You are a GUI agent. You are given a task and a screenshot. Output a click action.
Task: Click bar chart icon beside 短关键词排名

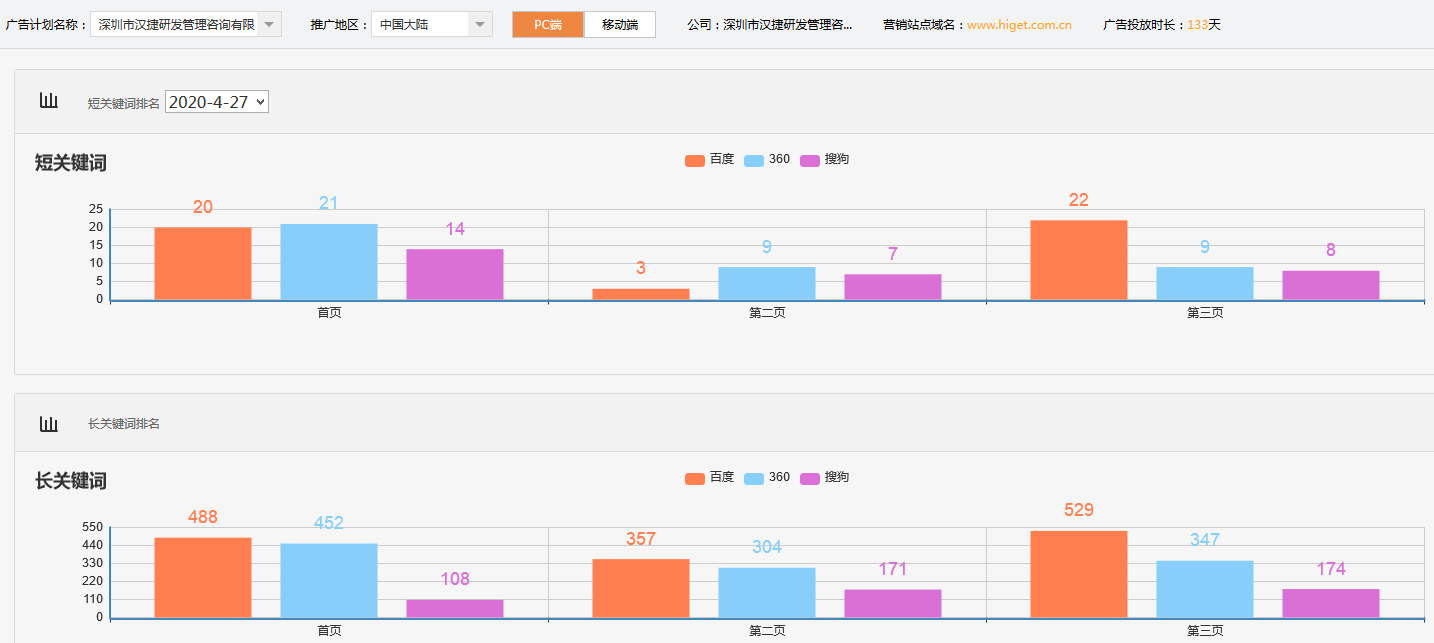(x=48, y=100)
